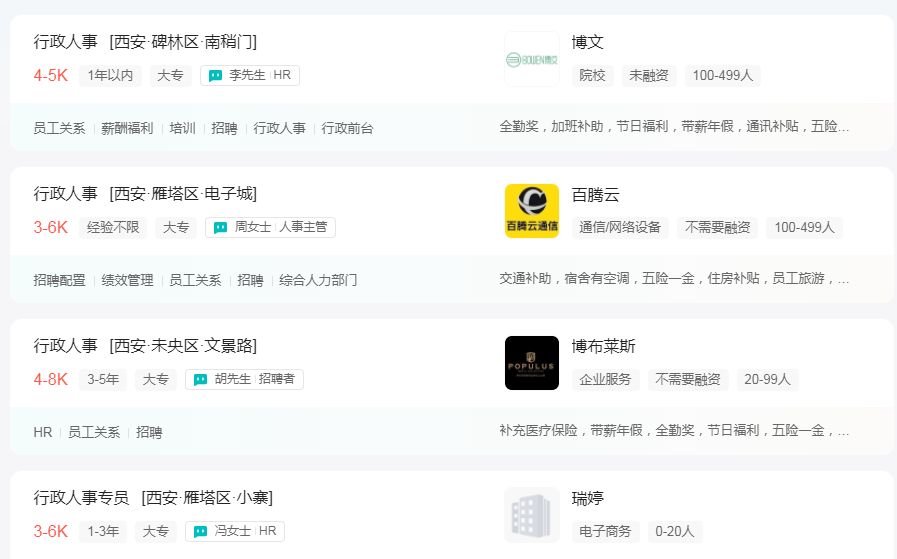The image size is (897, 559).
Task: Open the 百腾云通信 yellow logo
Action: pyautogui.click(x=532, y=211)
